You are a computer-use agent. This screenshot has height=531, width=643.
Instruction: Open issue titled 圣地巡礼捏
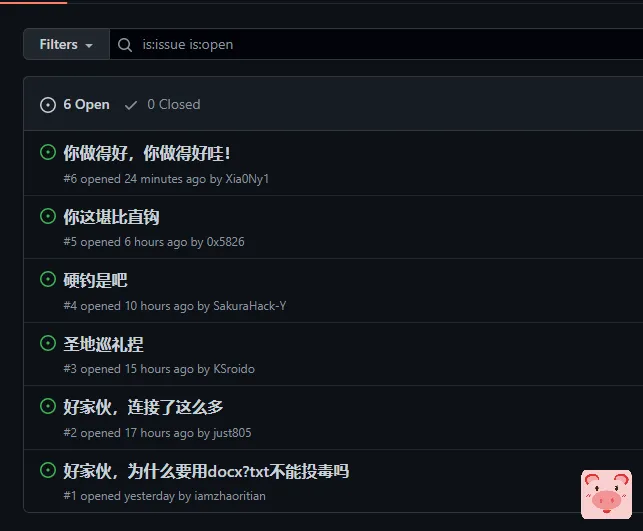[103, 344]
